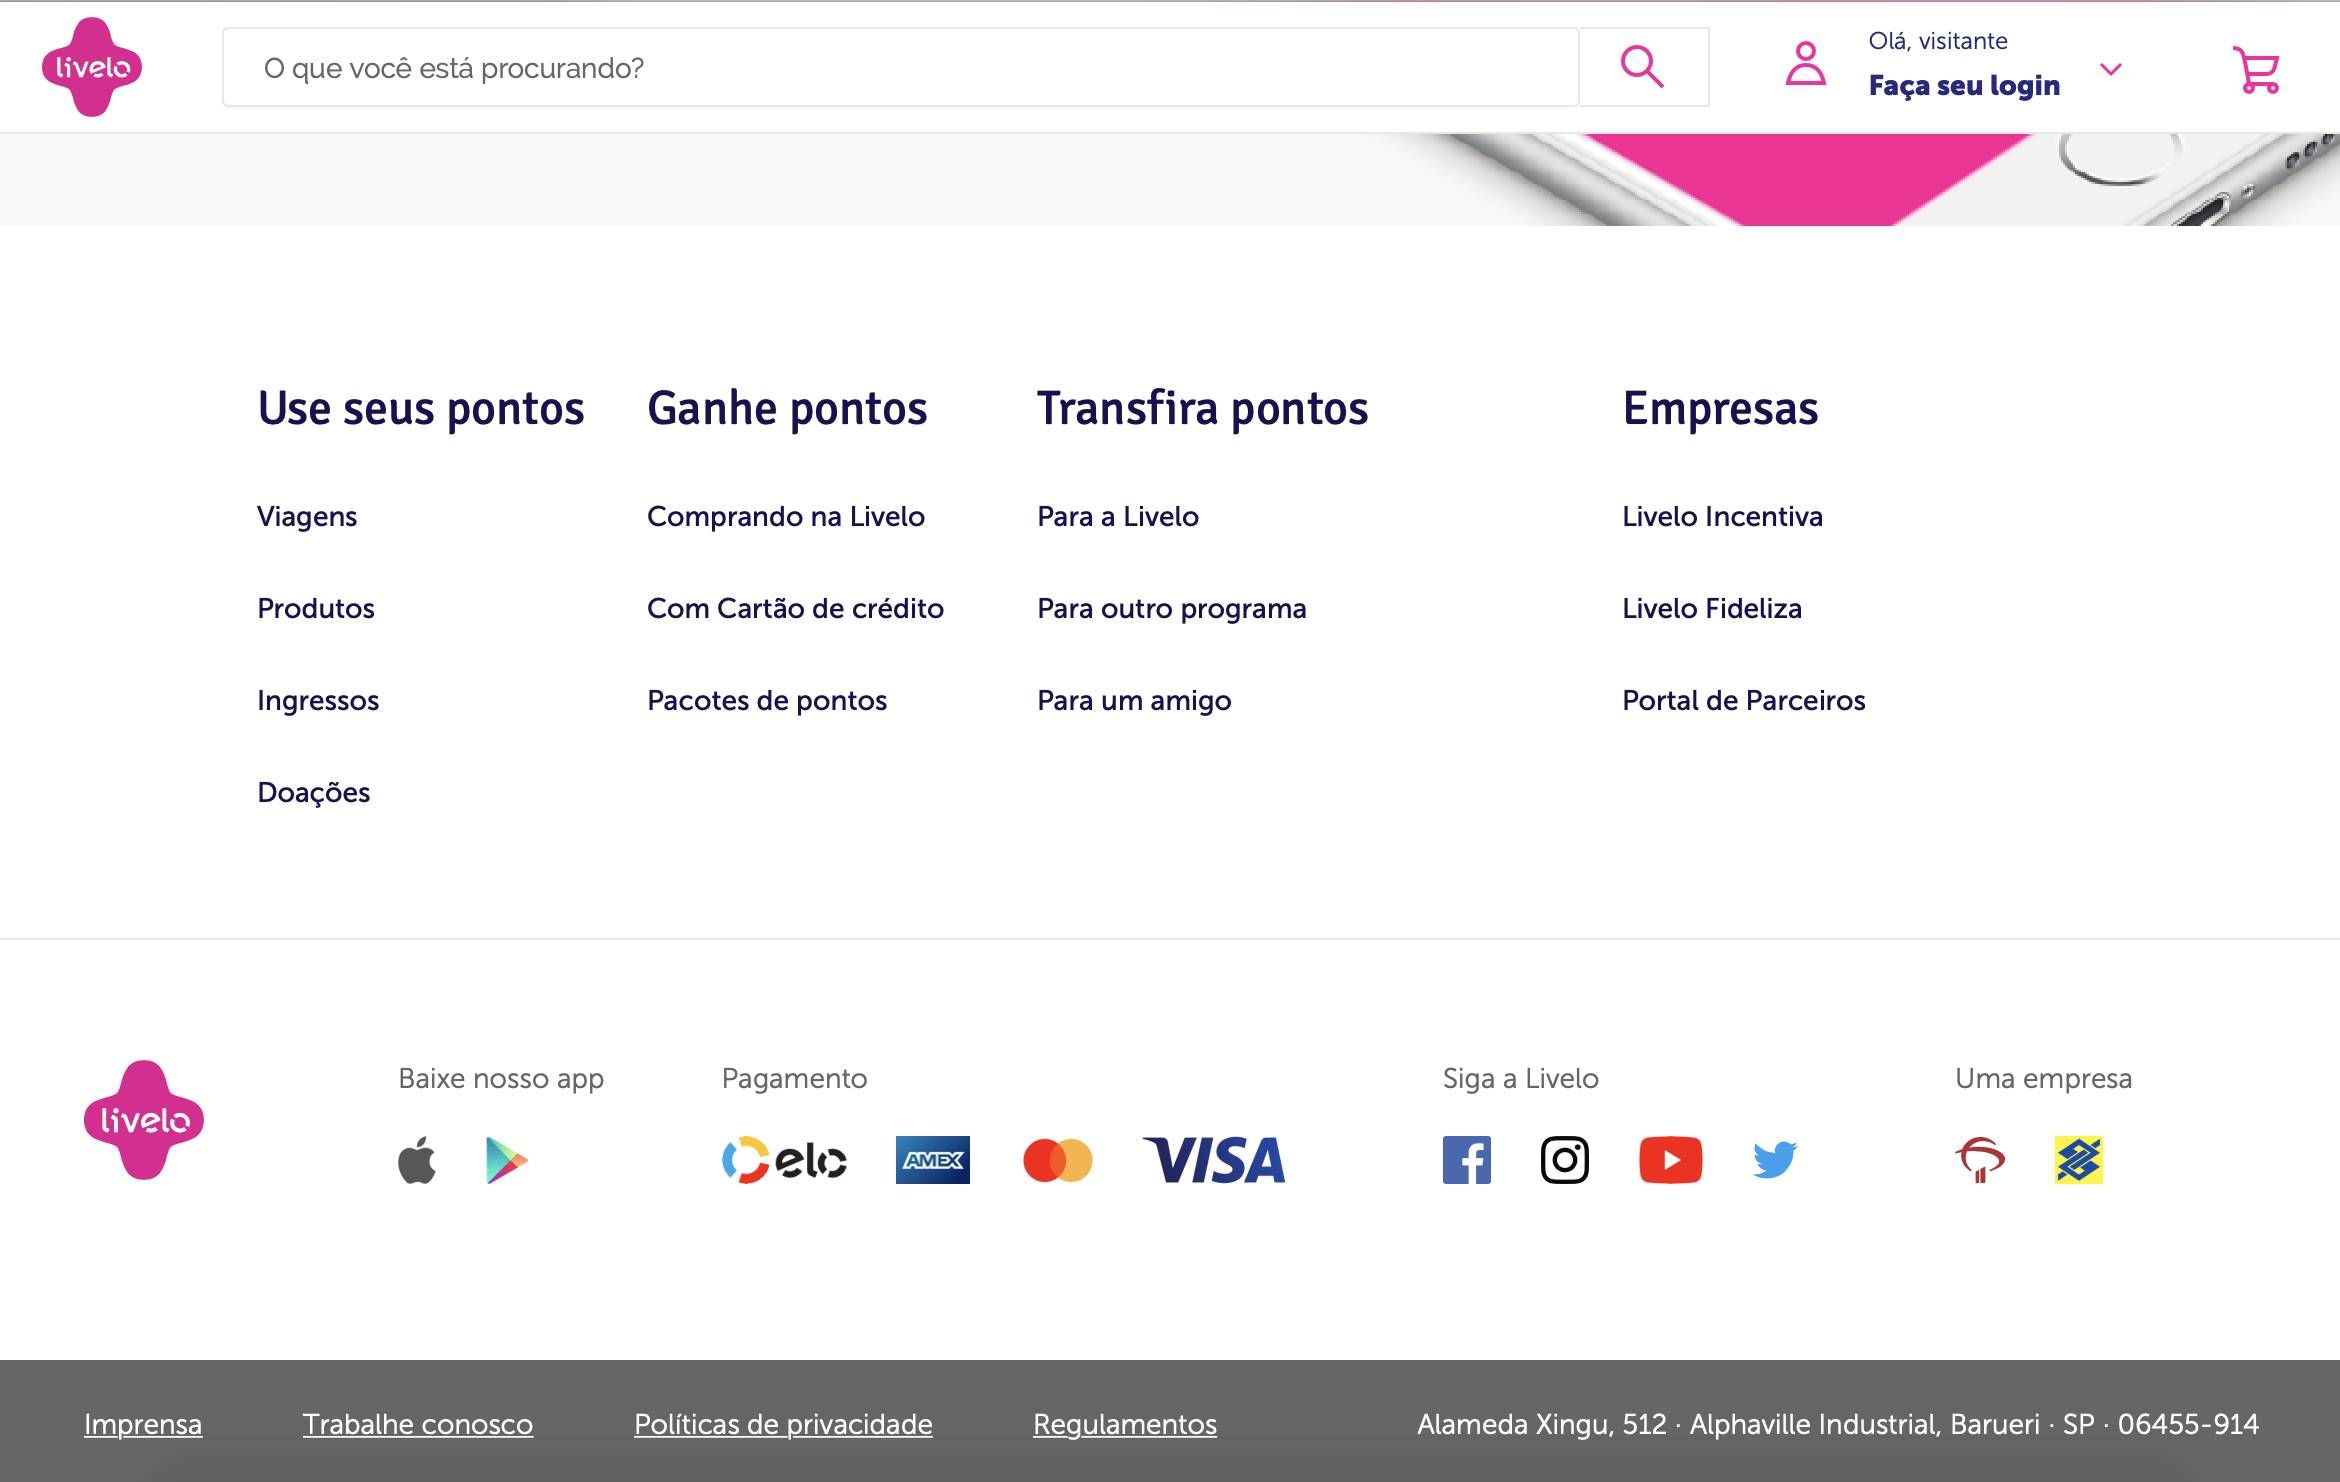Screen dimensions: 2340x1482
Task: Open Livelo's Twitter icon
Action: 1775,1160
